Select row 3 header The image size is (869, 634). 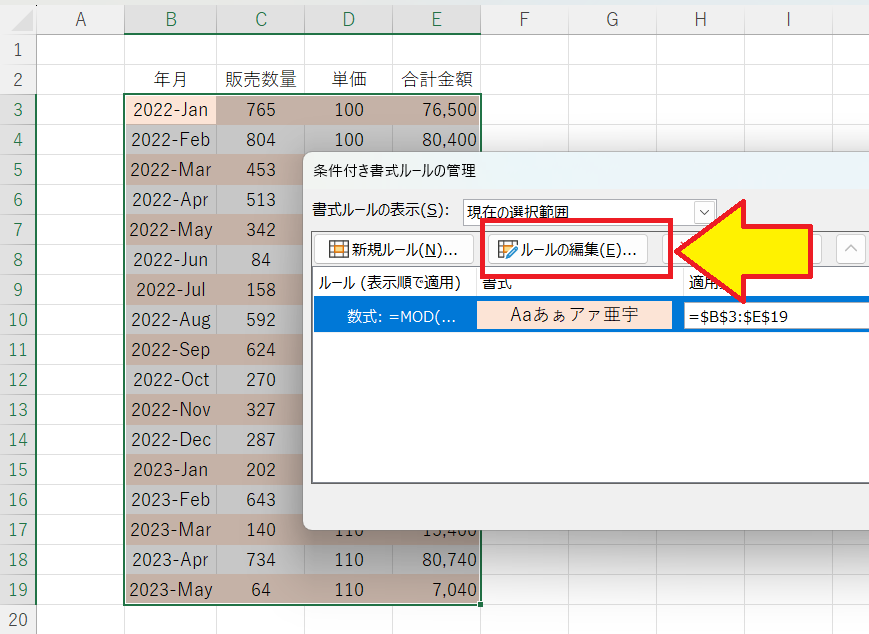click(17, 110)
